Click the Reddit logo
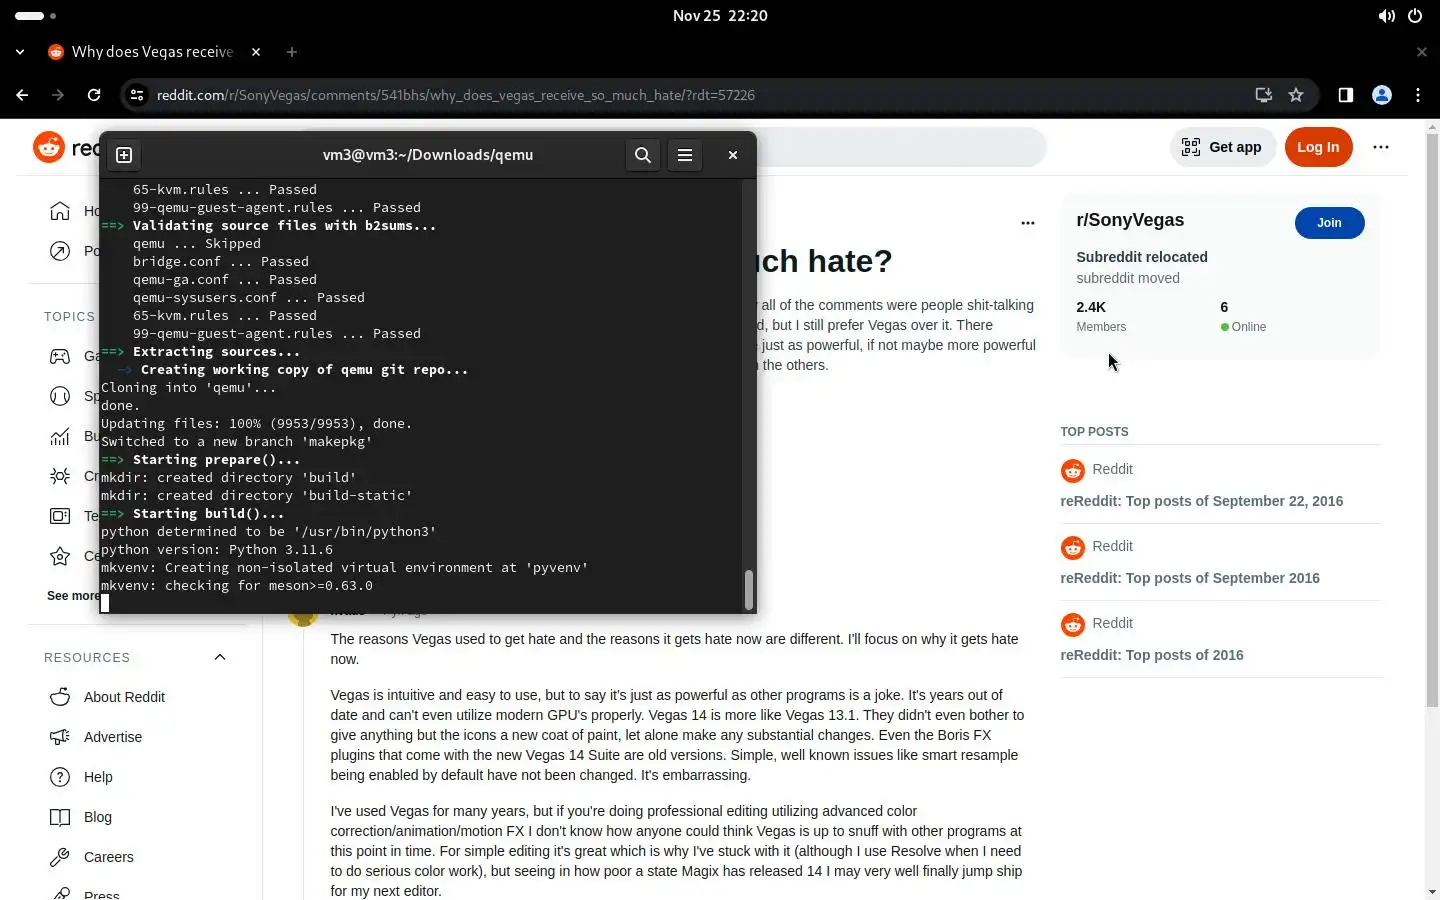 click(48, 147)
